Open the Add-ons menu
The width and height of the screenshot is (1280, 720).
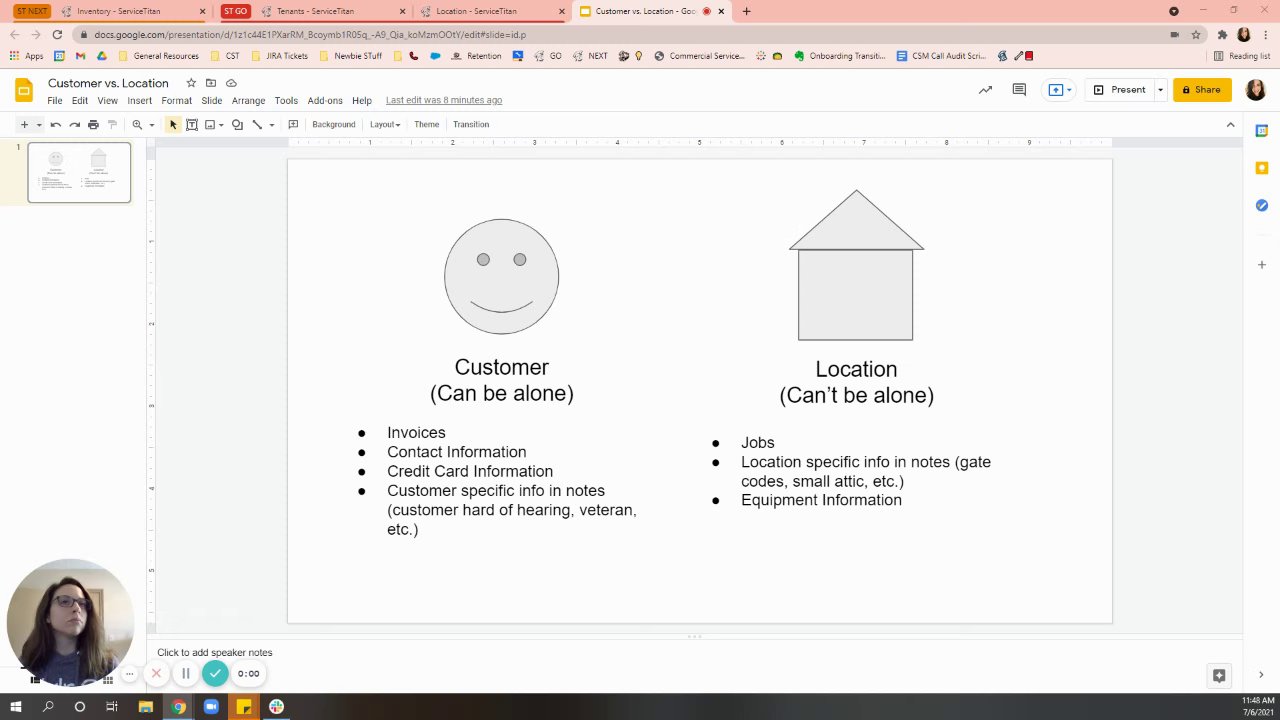click(x=325, y=101)
